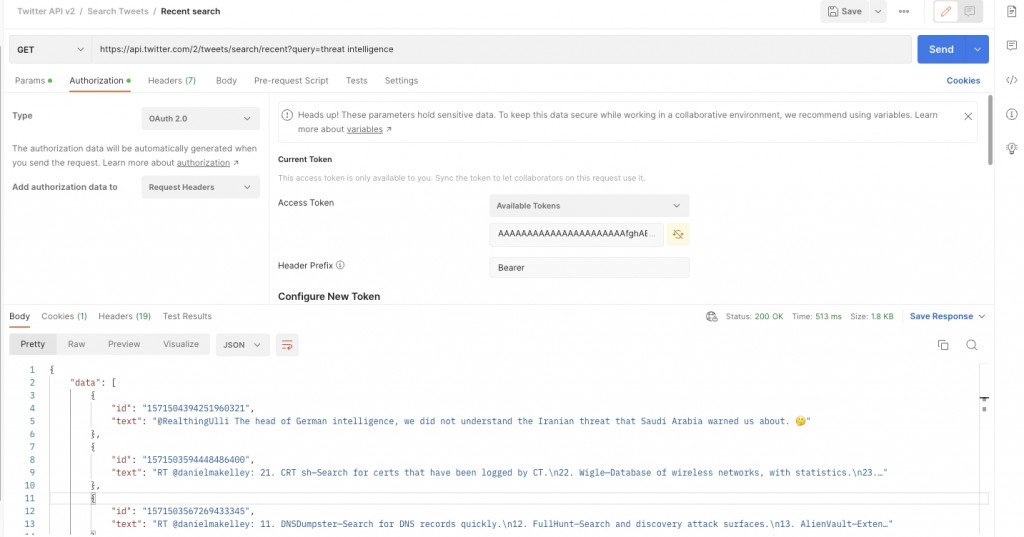Open the response Cookies (1) tab
This screenshot has width=1024, height=537.
coord(64,316)
